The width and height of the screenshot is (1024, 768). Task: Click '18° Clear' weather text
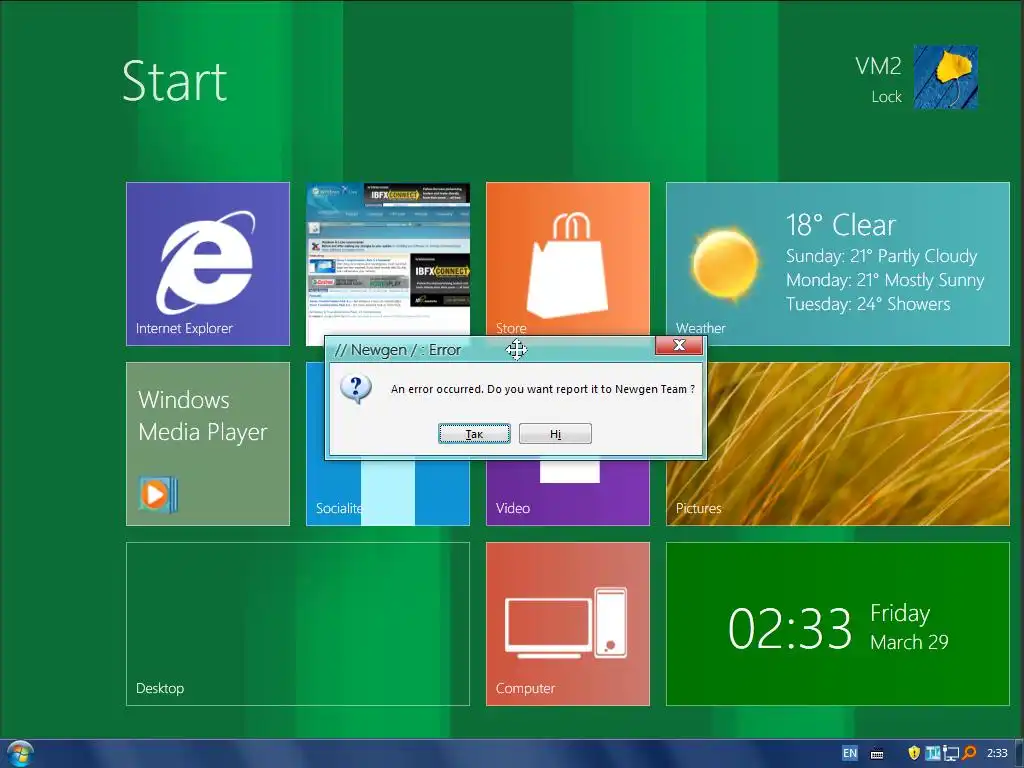point(840,225)
